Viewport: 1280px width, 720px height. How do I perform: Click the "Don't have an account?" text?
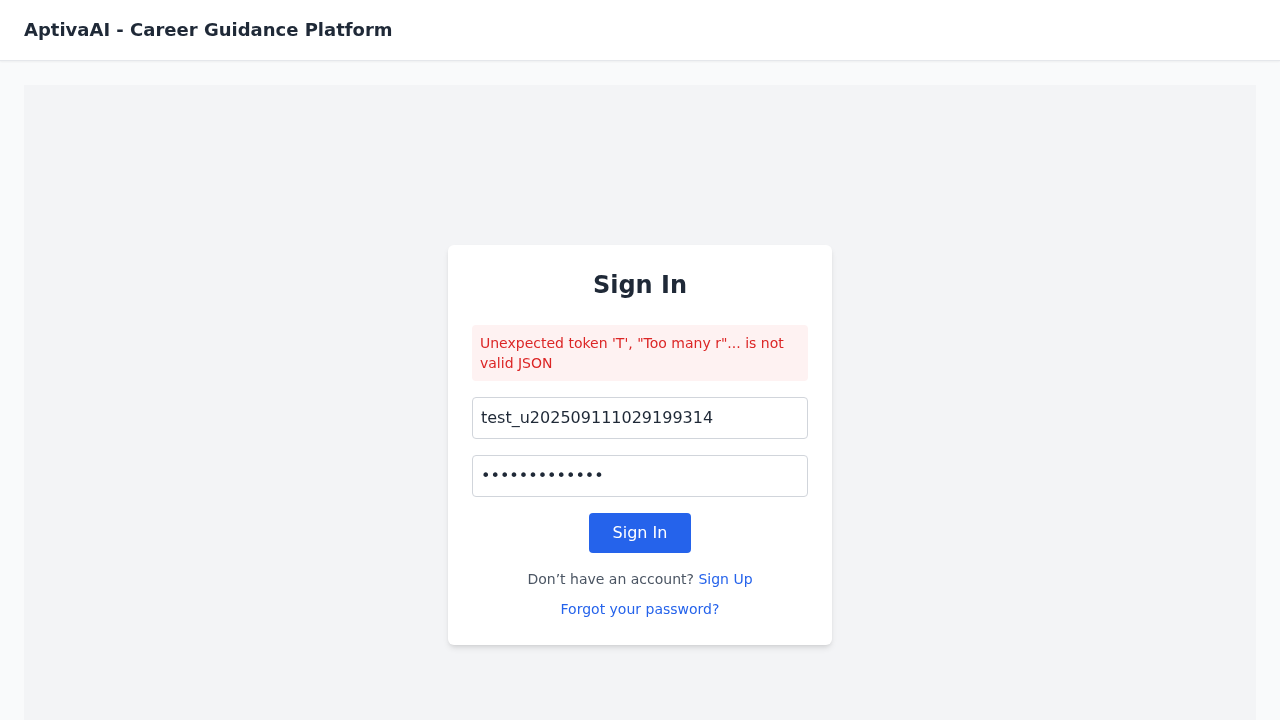tap(610, 579)
